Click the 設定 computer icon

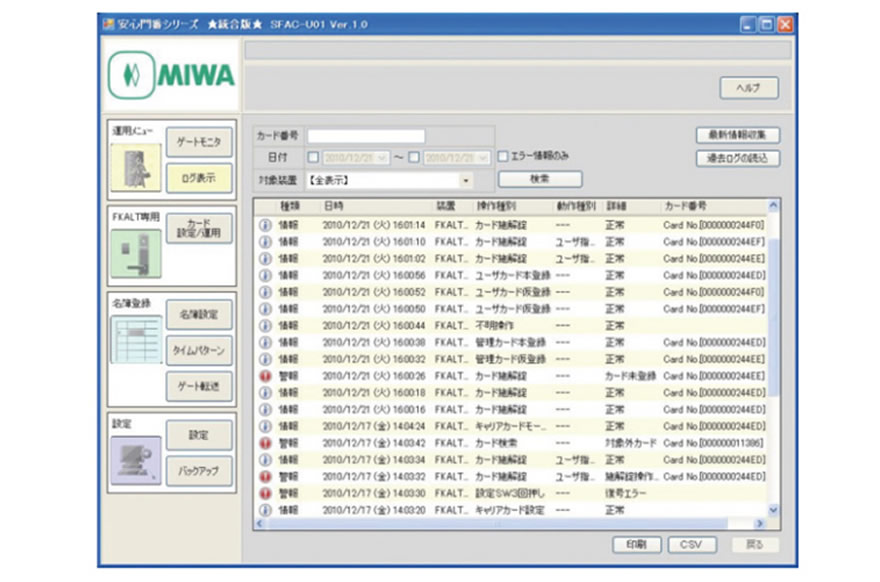tap(136, 460)
